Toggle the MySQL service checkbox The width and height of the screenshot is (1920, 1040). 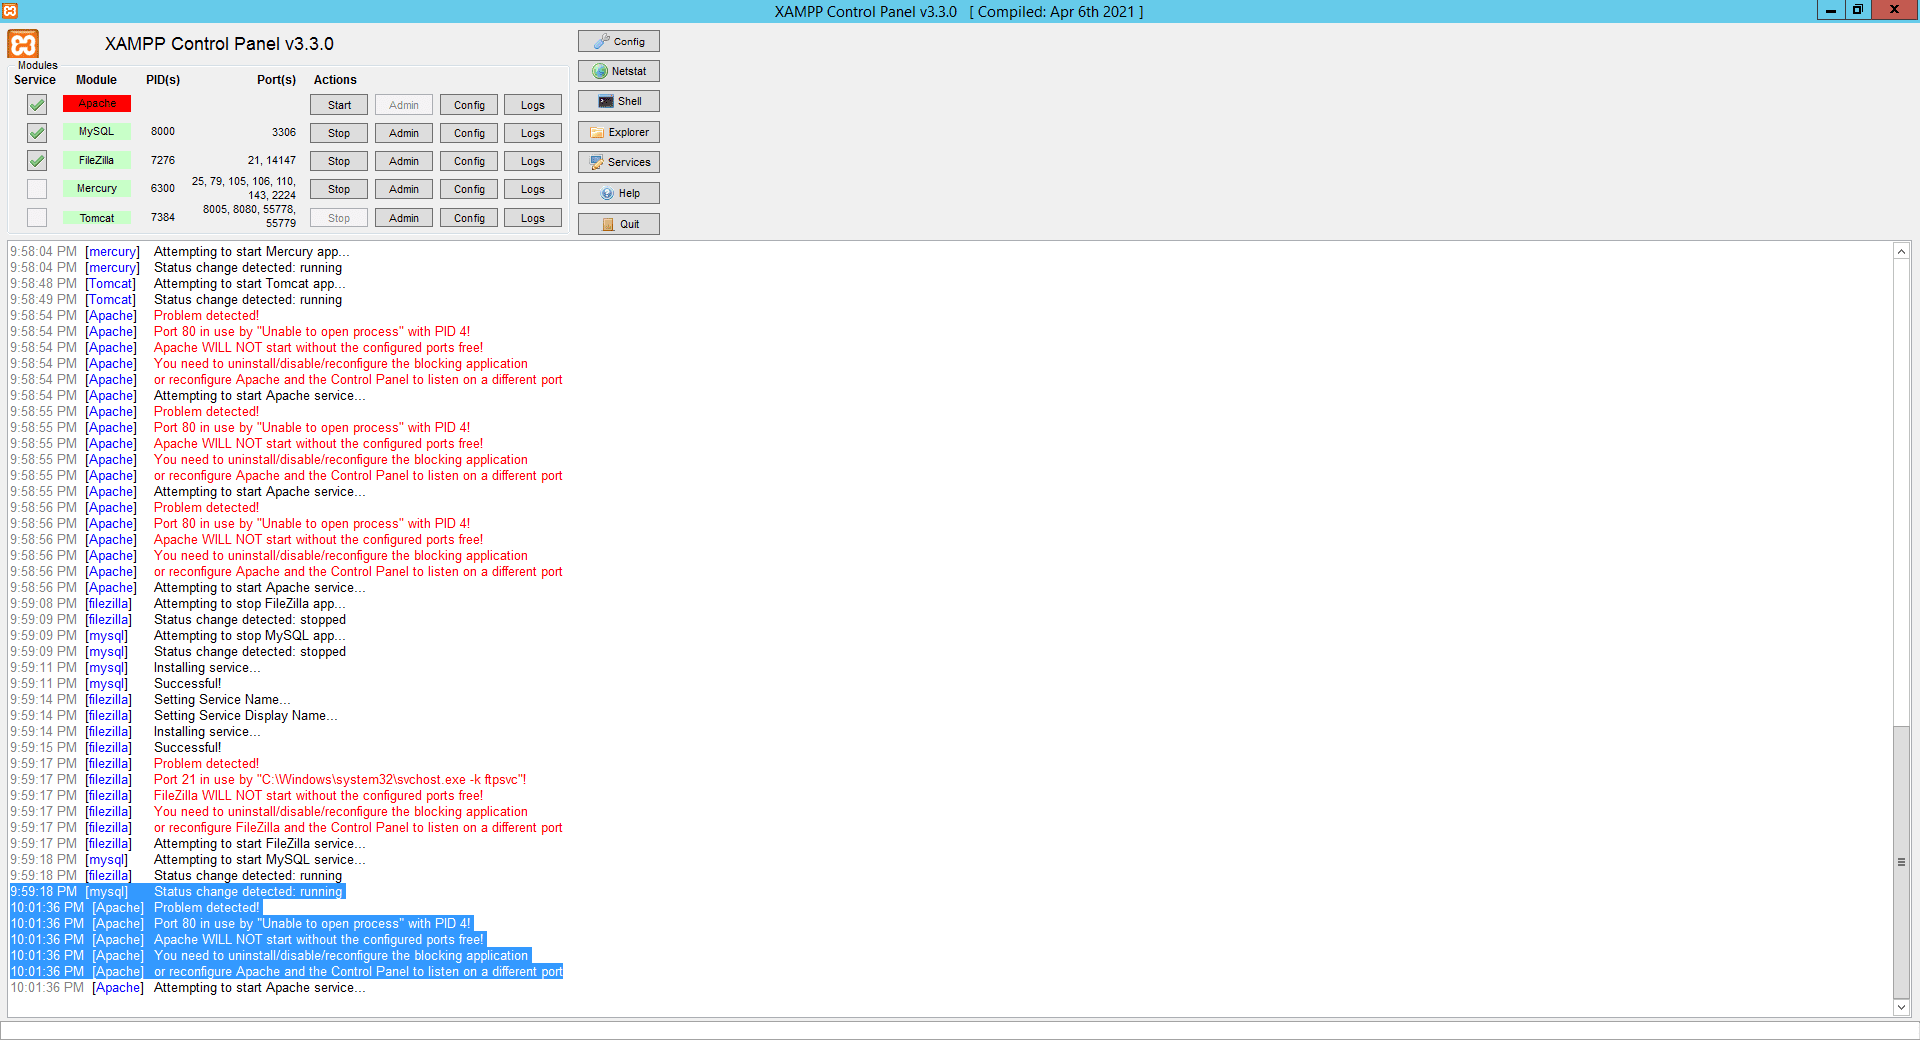[37, 132]
